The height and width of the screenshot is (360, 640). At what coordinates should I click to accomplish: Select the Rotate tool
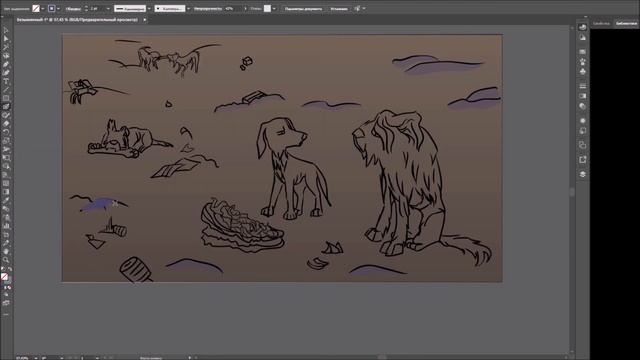tap(6, 132)
